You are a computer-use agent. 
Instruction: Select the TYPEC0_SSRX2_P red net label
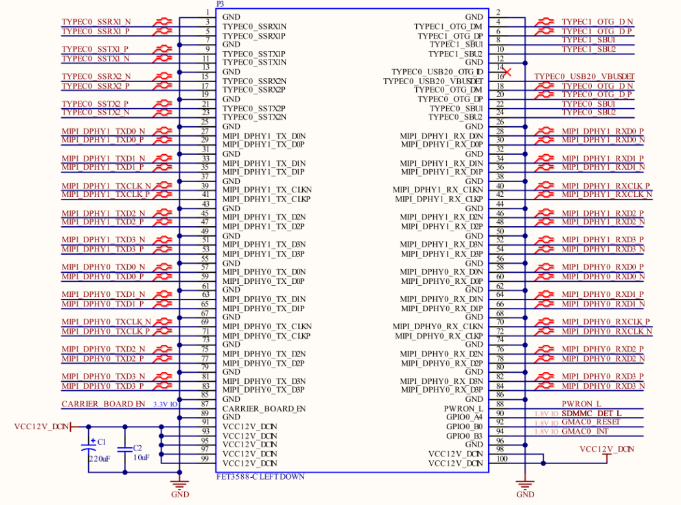click(x=96, y=86)
